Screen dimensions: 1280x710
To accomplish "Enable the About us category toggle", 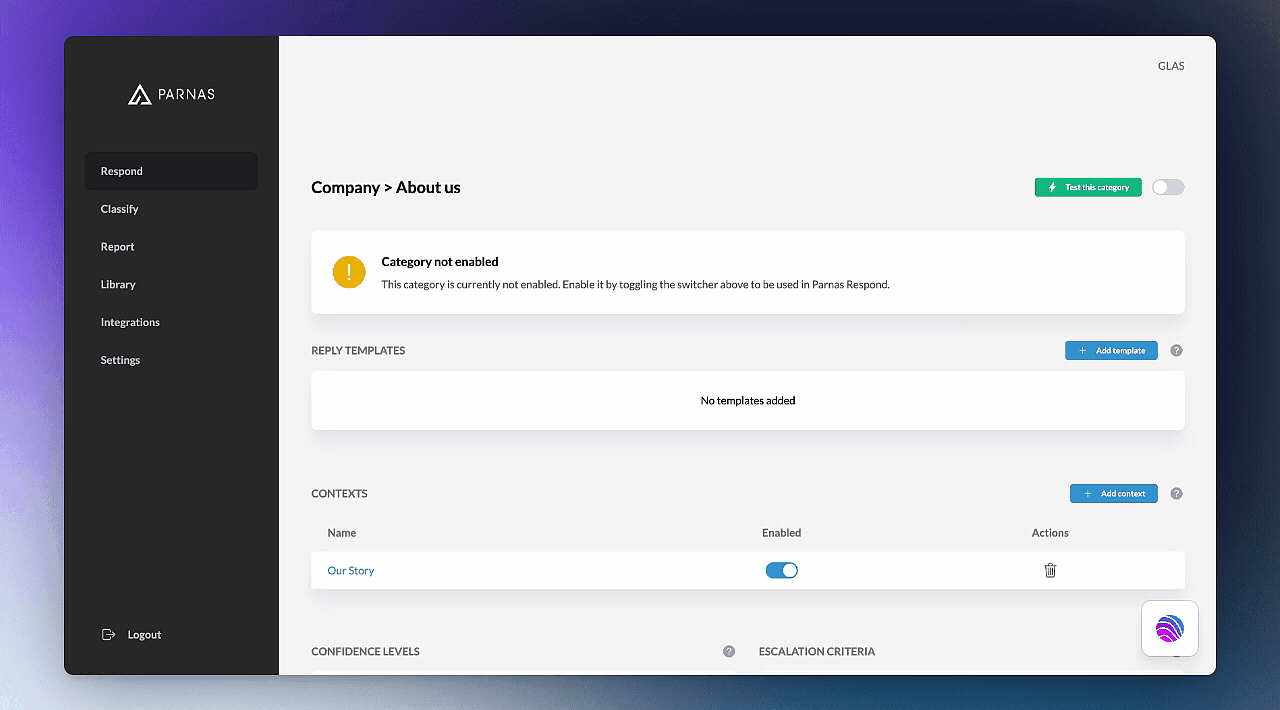I will tap(1167, 188).
